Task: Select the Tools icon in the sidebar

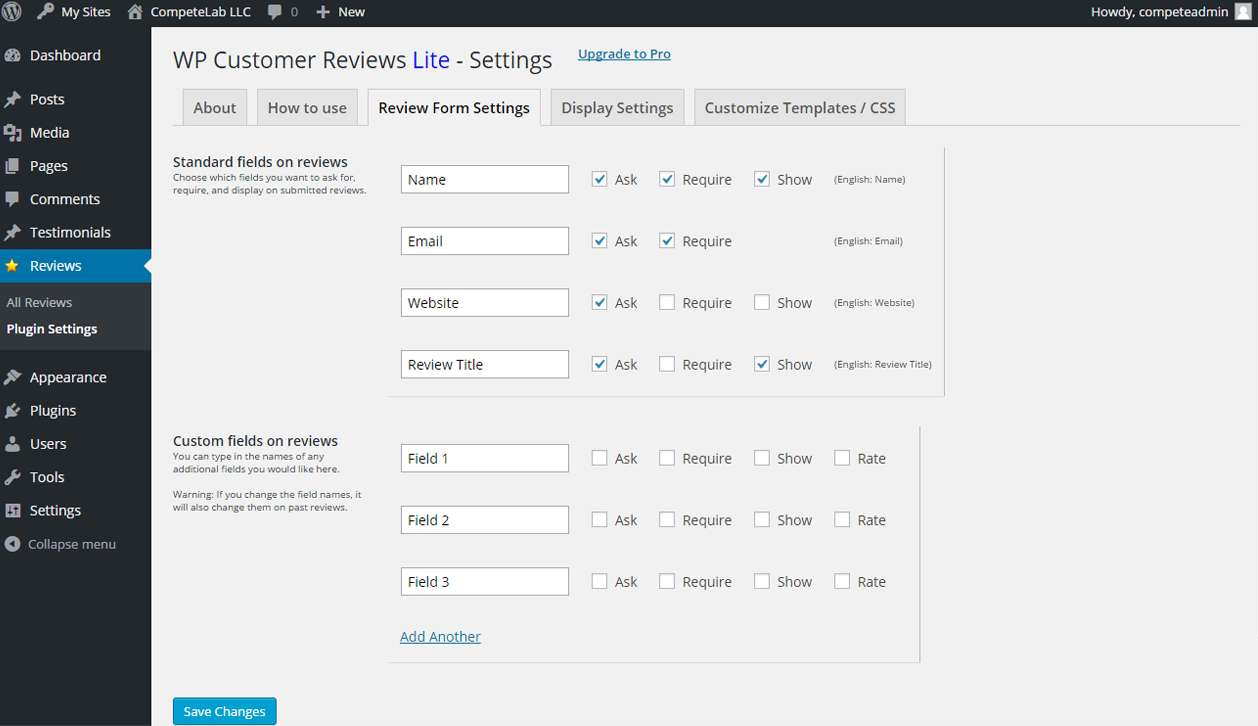Action: point(13,477)
